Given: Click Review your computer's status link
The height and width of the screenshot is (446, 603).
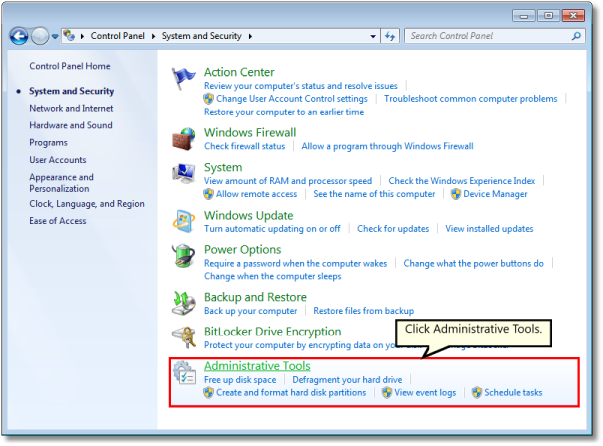Looking at the screenshot, I should [x=300, y=86].
